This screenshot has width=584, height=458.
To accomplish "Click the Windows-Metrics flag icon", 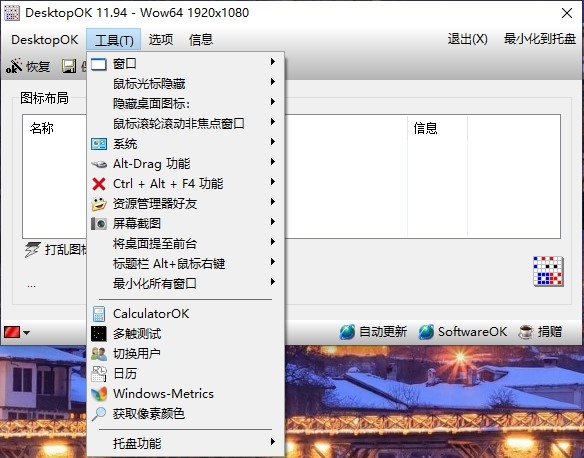I will pyautogui.click(x=99, y=394).
